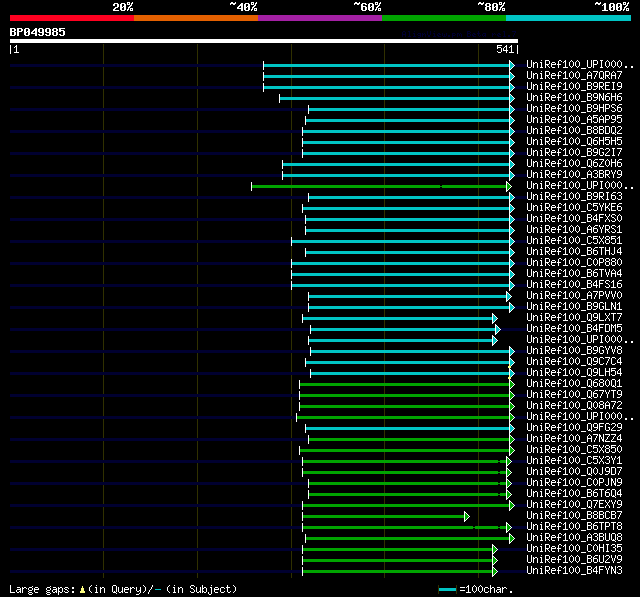
Task: Select the UniRef100_Q08A72 label
Action: pos(574,406)
